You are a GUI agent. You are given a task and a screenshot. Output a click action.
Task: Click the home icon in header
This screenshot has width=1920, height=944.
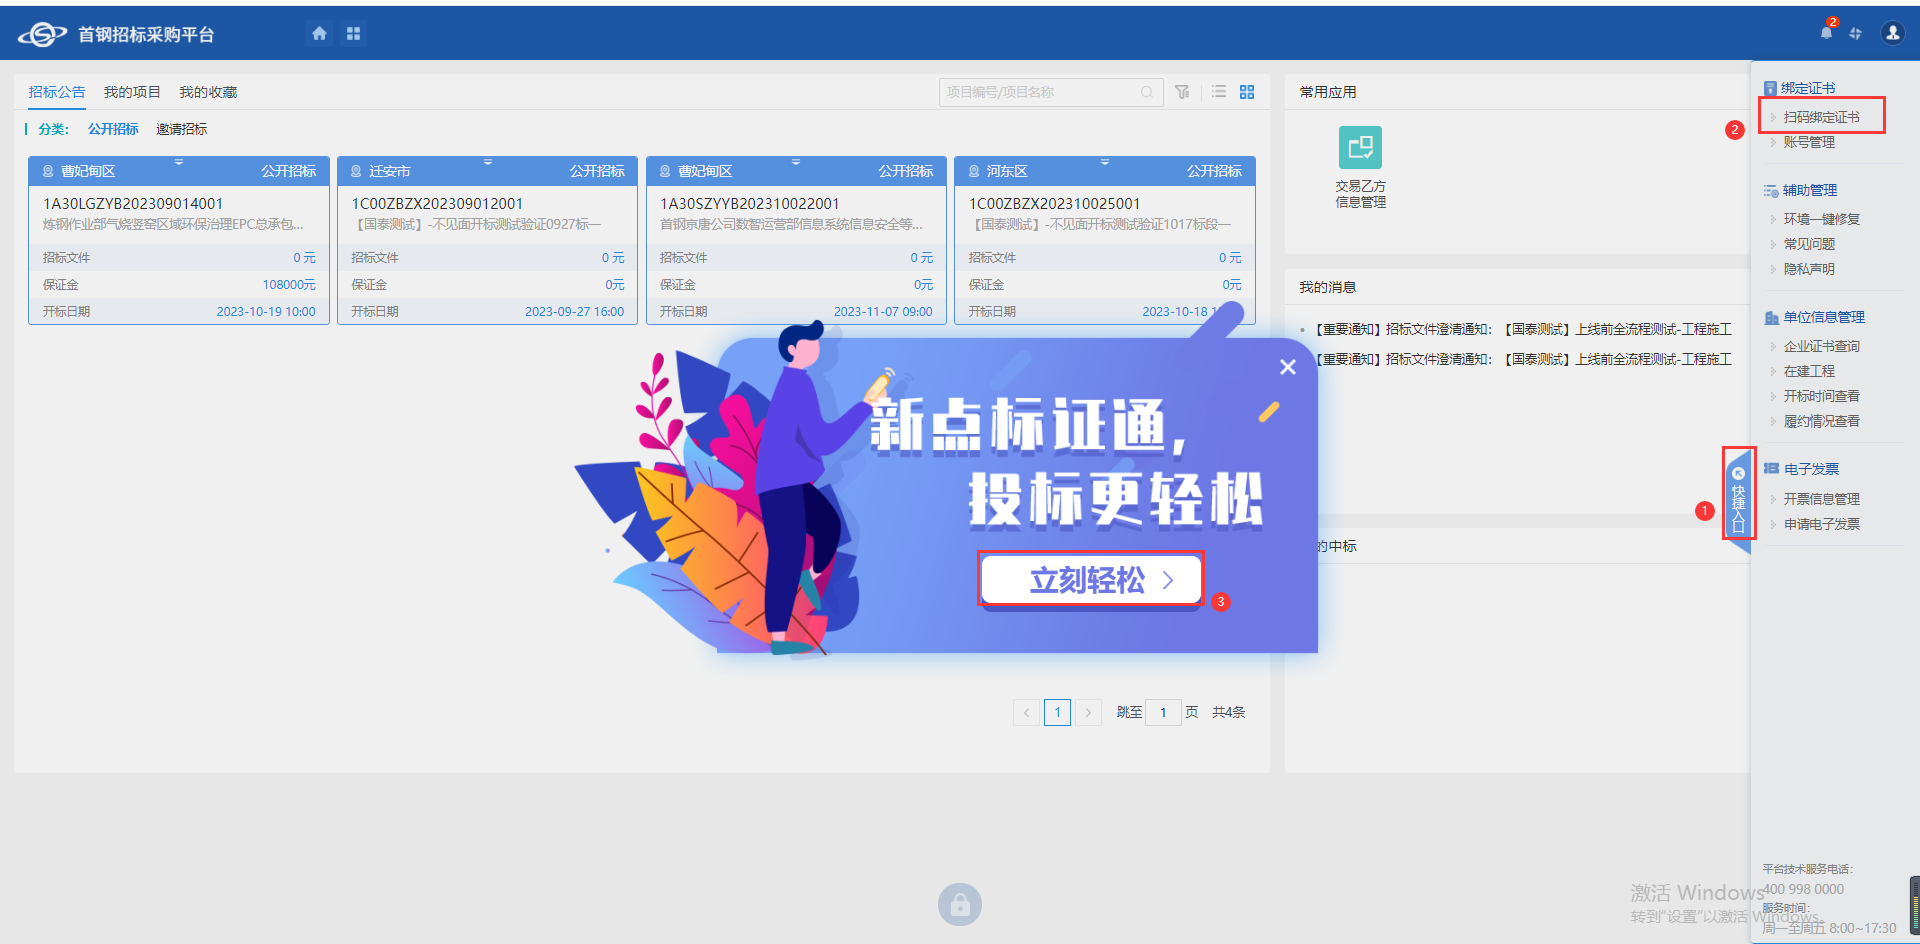click(x=319, y=34)
